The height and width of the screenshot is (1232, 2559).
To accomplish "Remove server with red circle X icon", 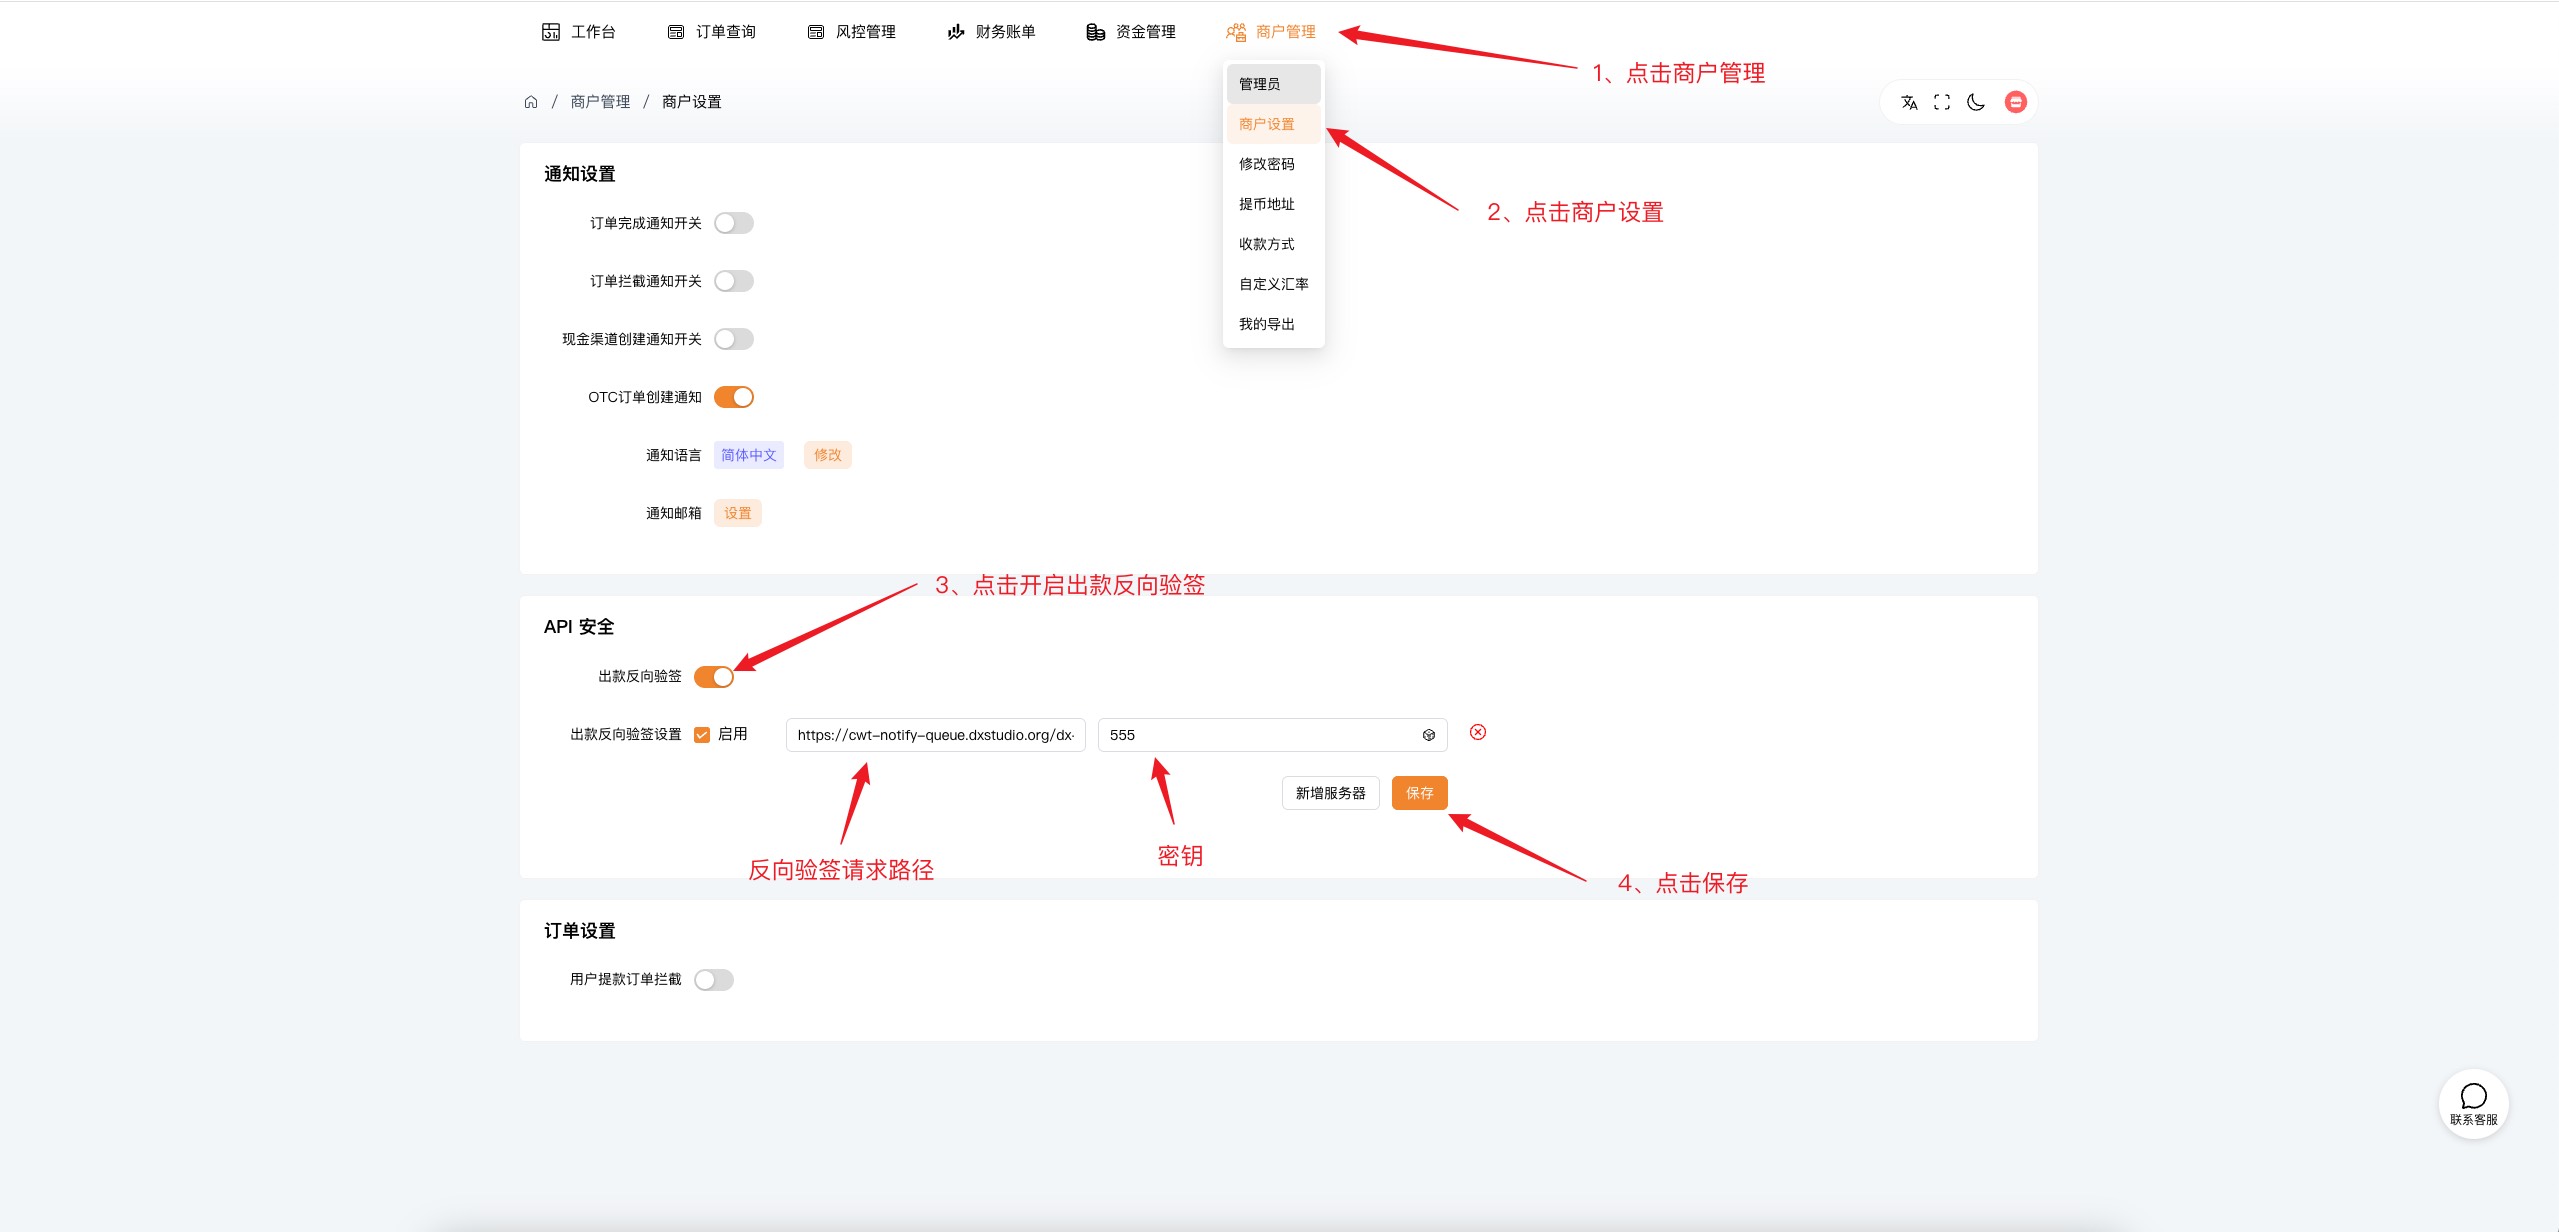I will (x=1477, y=732).
